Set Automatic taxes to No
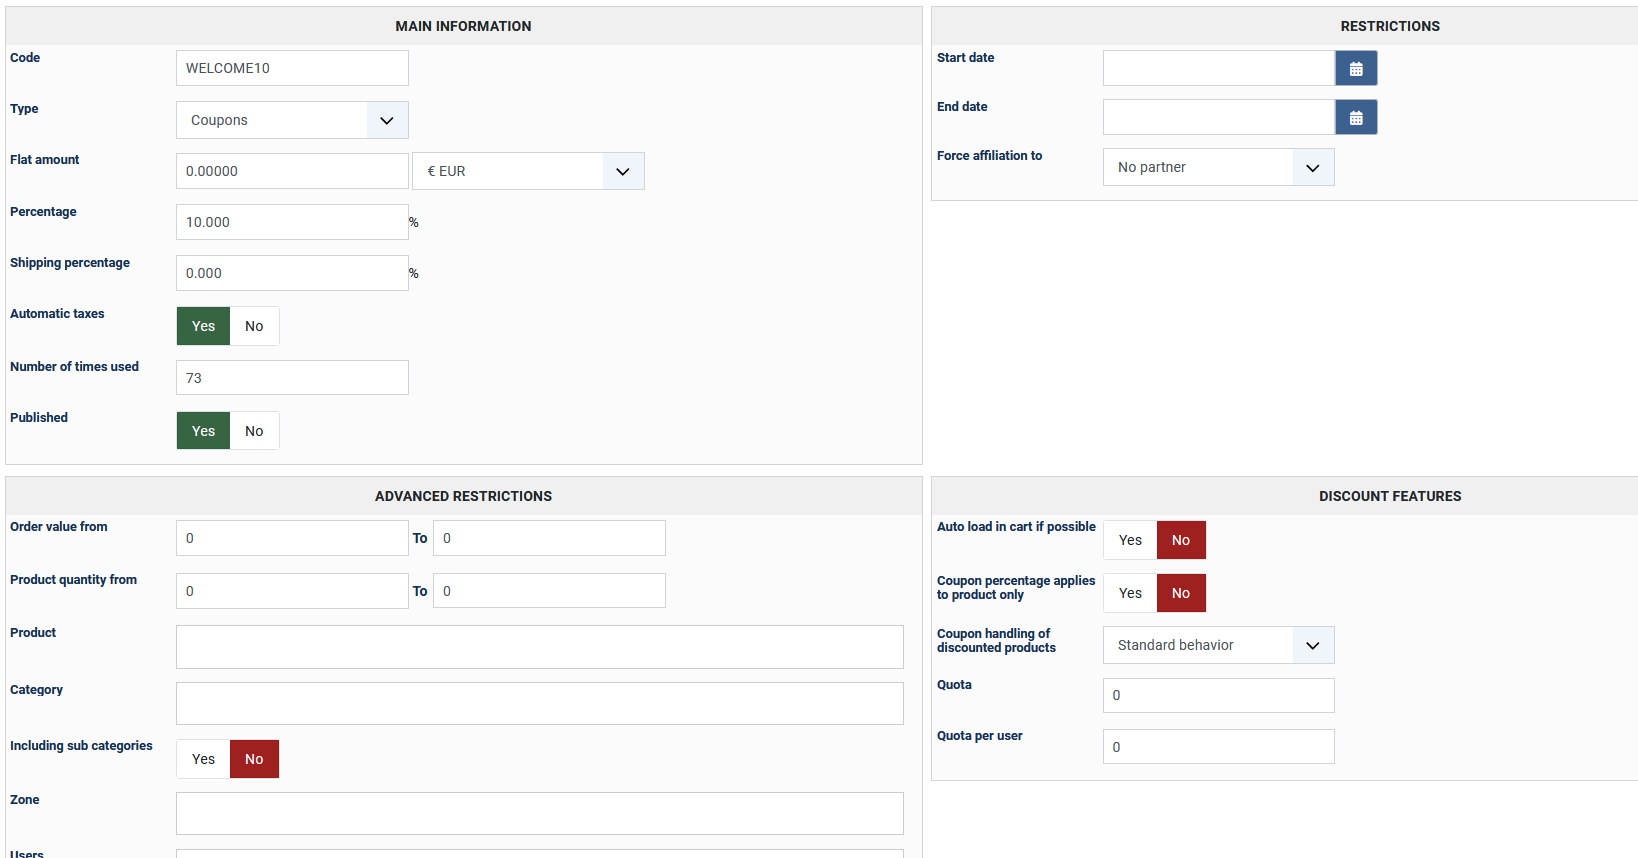 [x=254, y=326]
